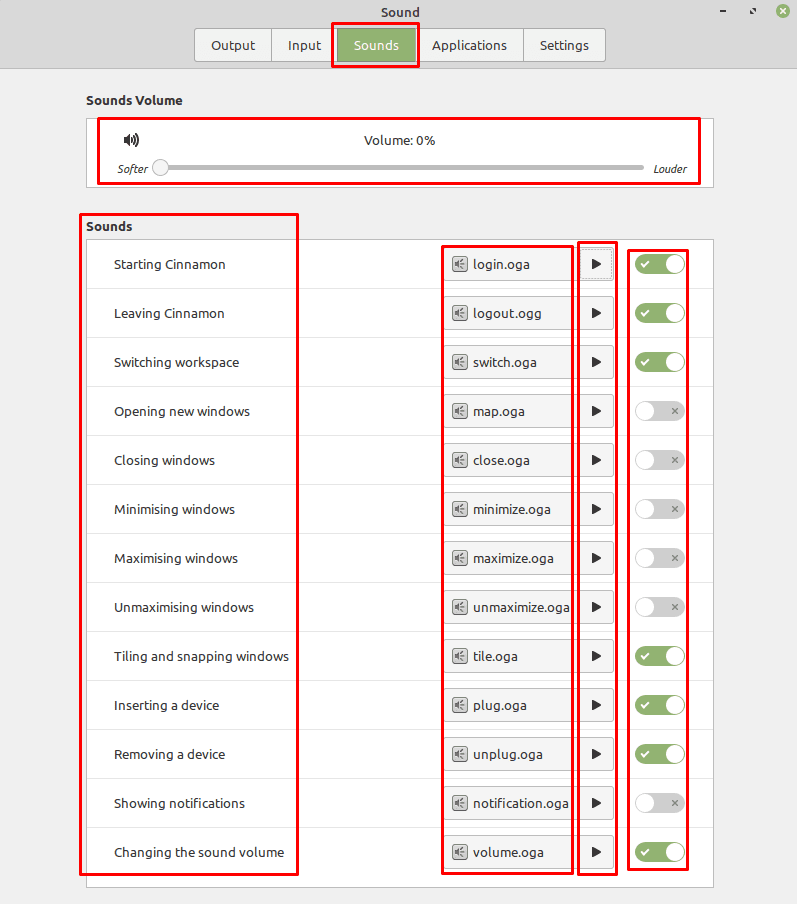Image resolution: width=797 pixels, height=904 pixels.
Task: Click the sounds volume slider handle
Action: 160,168
